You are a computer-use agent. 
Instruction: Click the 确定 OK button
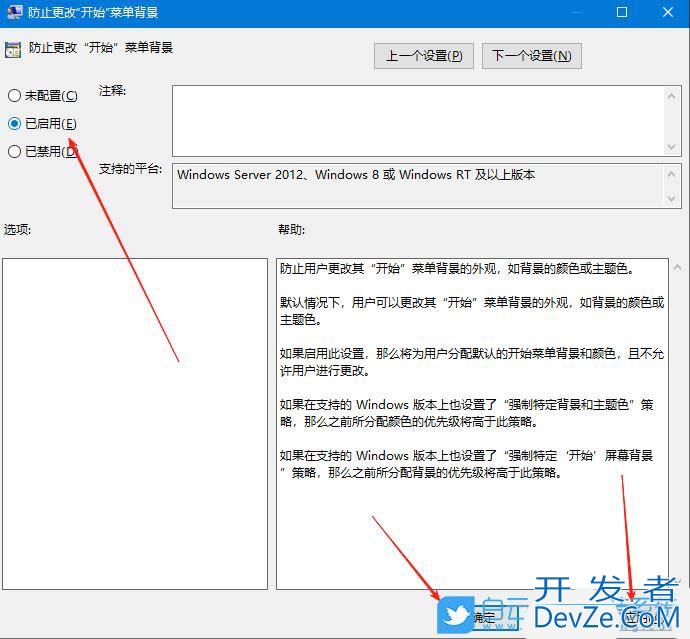pos(484,618)
